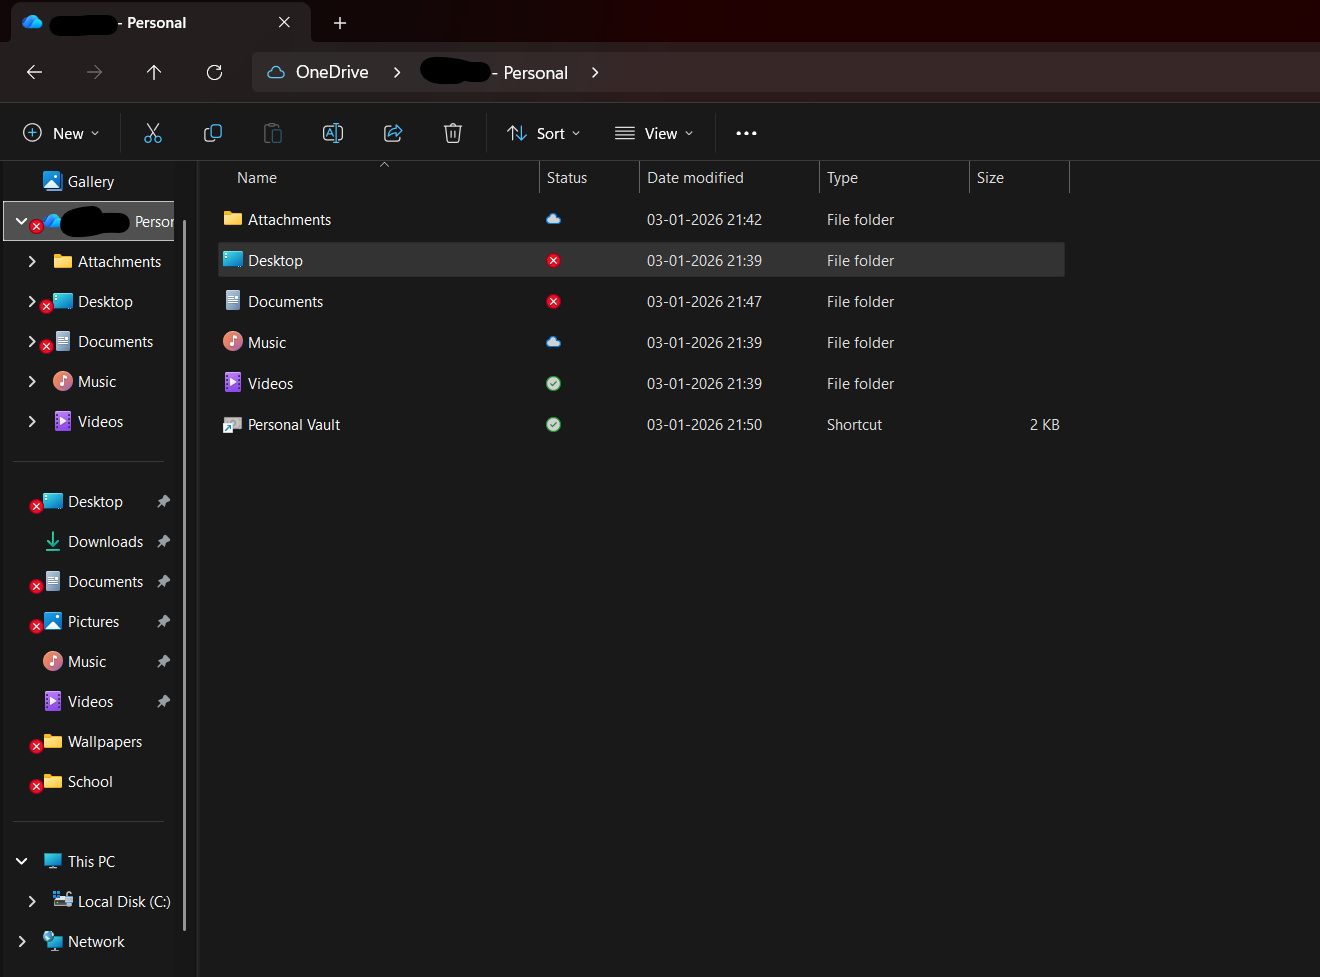This screenshot has width=1320, height=977.
Task: Open the School folder in the sidebar
Action: pos(90,781)
